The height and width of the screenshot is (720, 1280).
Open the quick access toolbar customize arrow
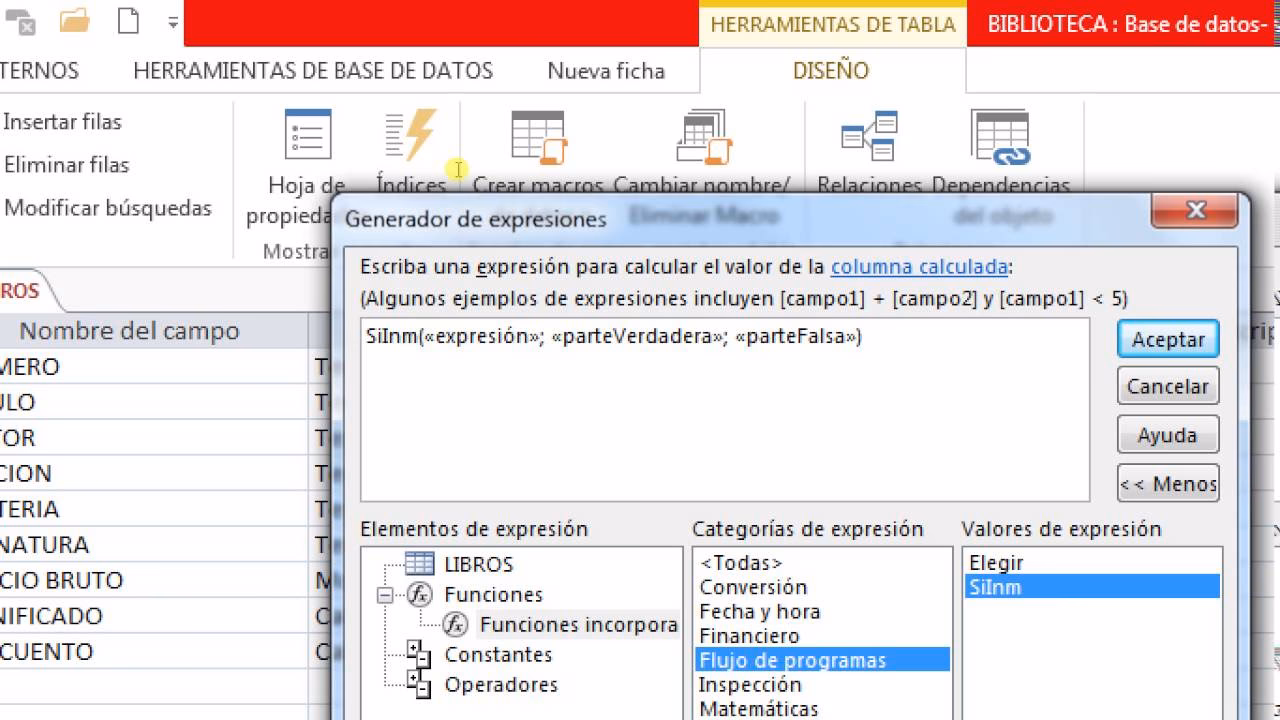point(173,22)
